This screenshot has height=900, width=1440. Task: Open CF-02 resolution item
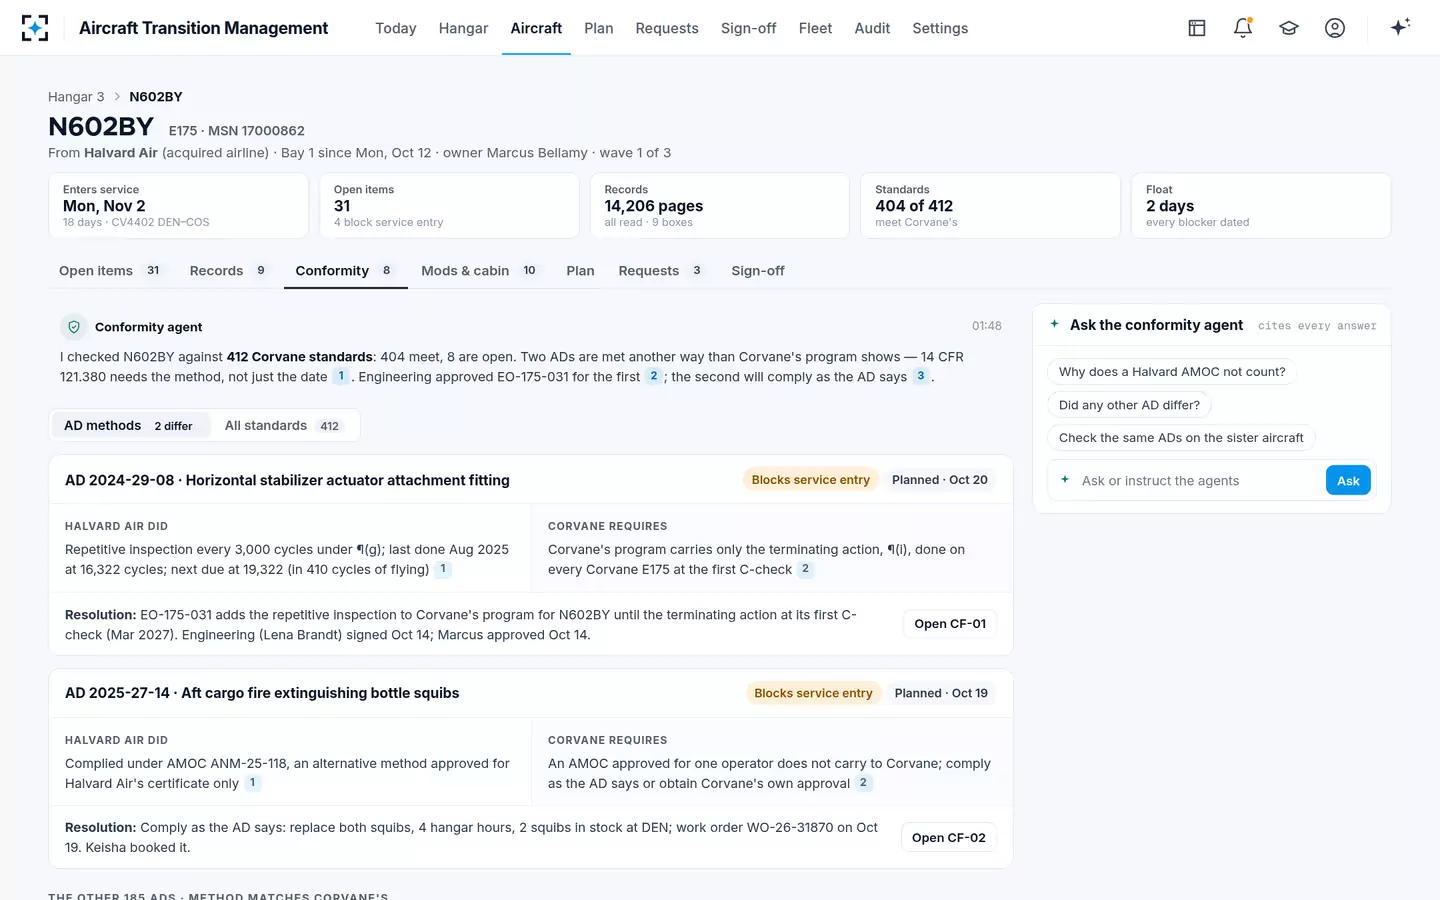tap(949, 838)
